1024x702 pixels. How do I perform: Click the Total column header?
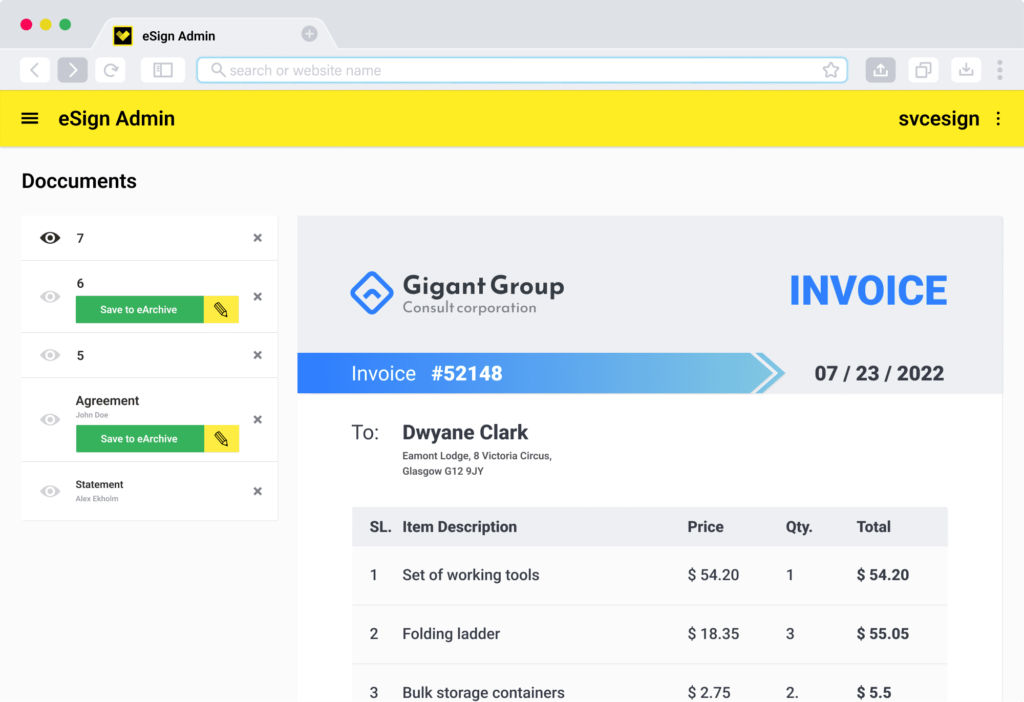coord(873,527)
